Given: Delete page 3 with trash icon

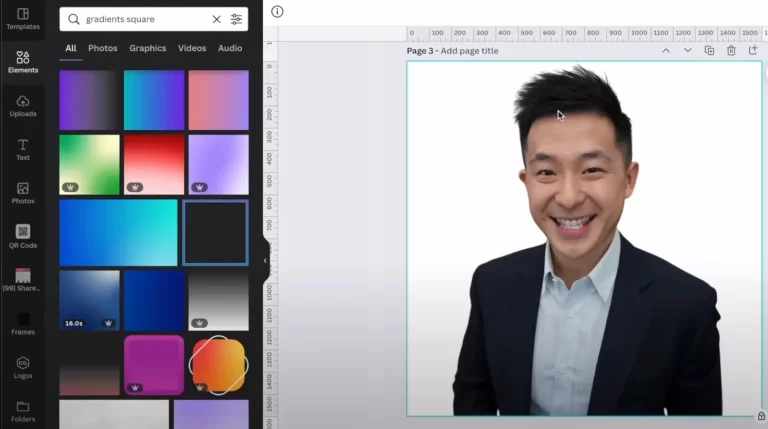Looking at the screenshot, I should 731,50.
